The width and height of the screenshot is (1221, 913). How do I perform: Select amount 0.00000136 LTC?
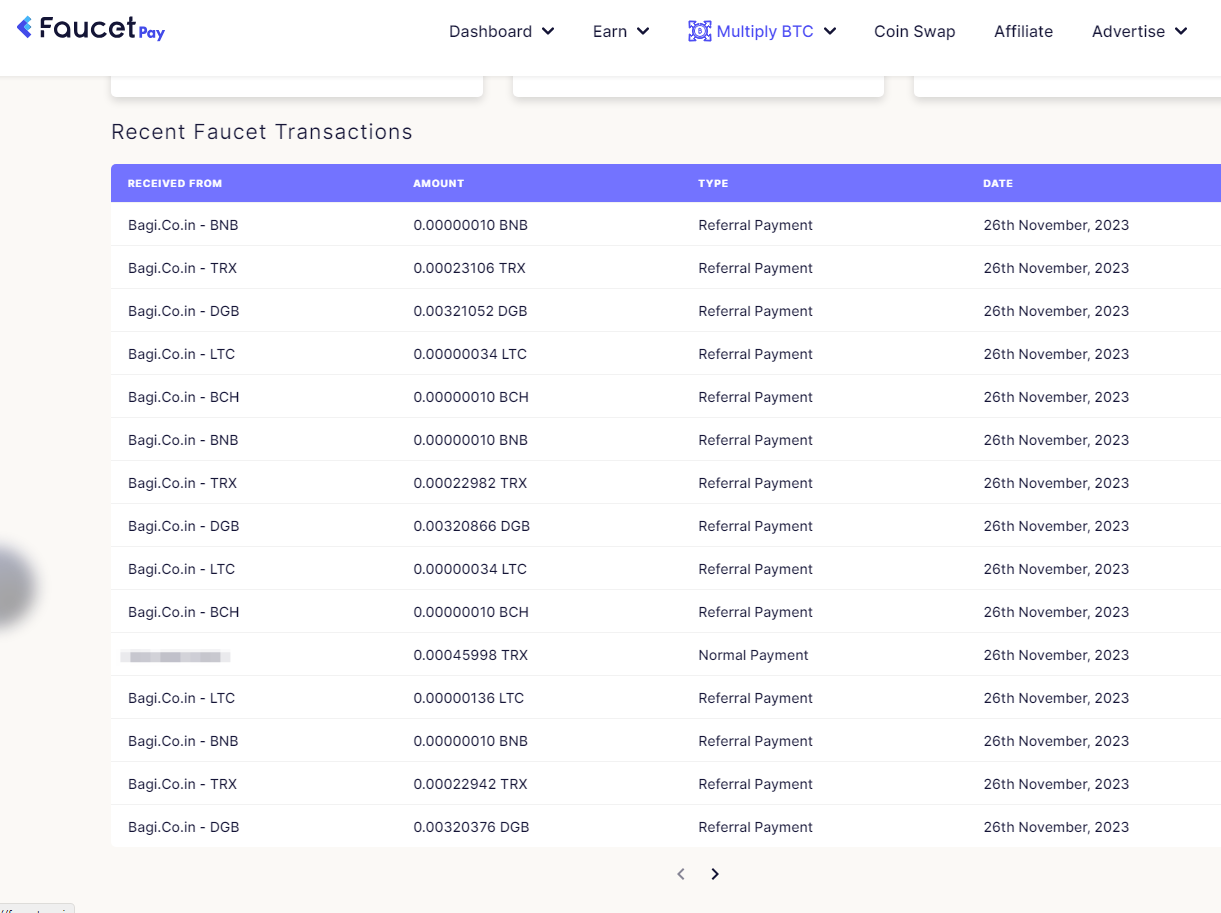(x=469, y=698)
